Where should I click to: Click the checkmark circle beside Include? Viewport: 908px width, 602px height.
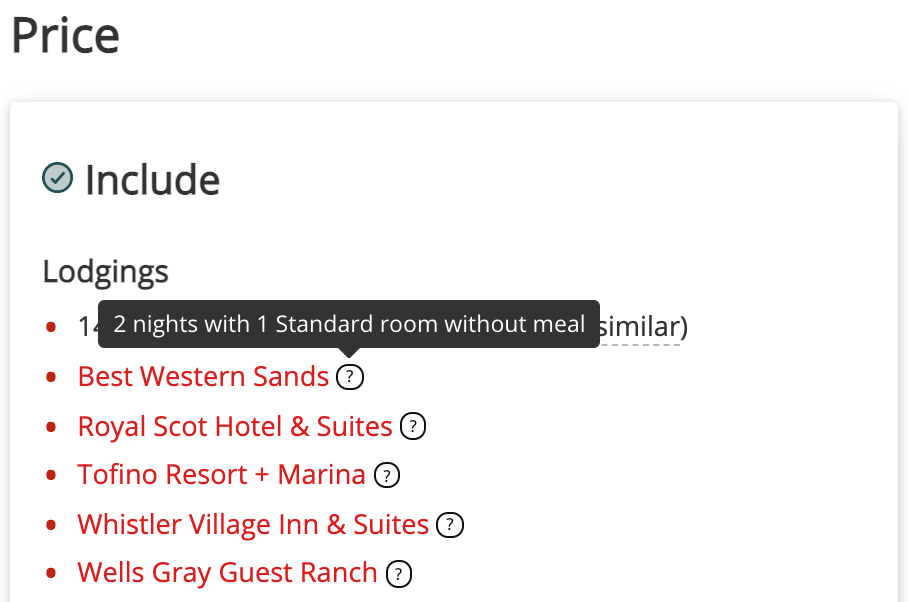[x=57, y=178]
